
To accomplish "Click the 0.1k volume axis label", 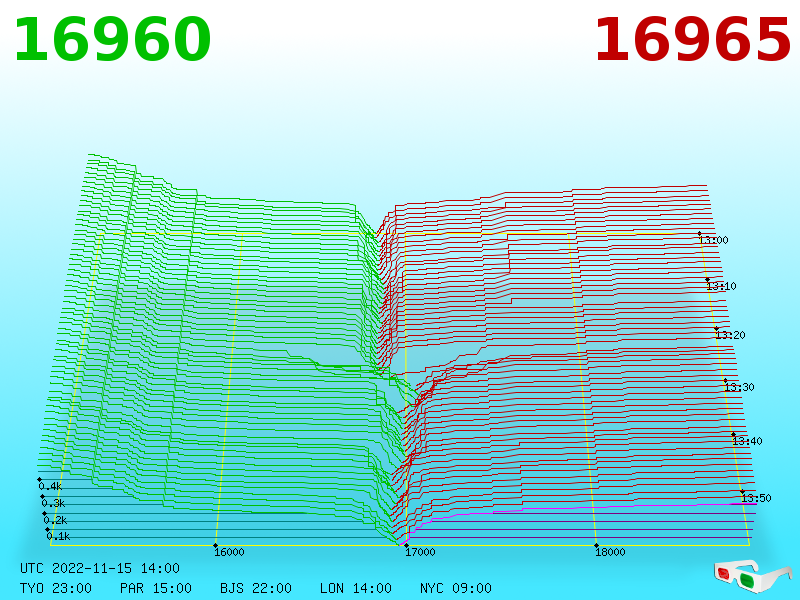I will pyautogui.click(x=59, y=536).
